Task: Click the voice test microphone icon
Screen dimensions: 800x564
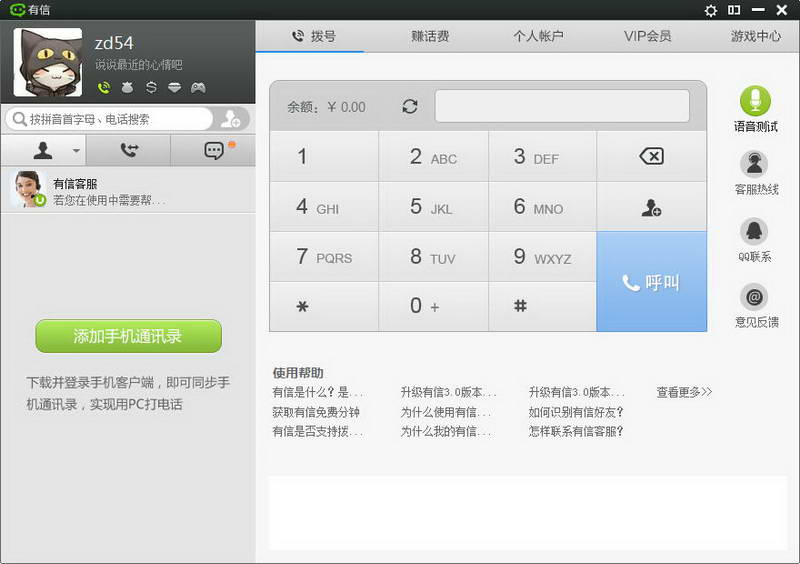Action: coord(755,101)
